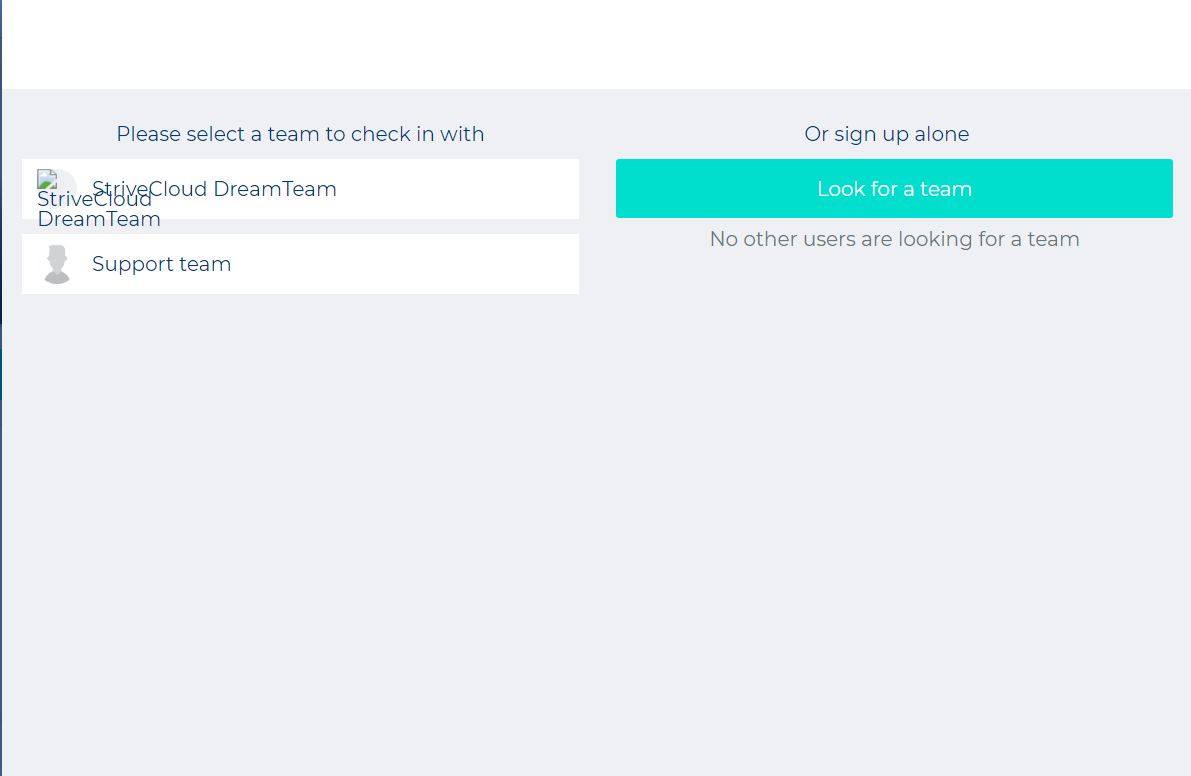Select the Support team name label
The height and width of the screenshot is (776, 1191).
161,264
